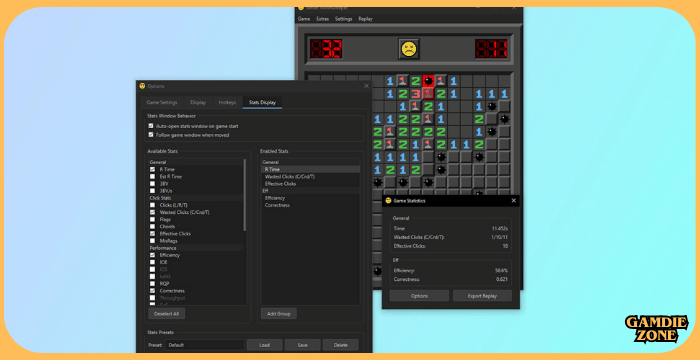This screenshot has height=360, width=700.
Task: Switch to the Game Settings tab
Action: click(162, 102)
